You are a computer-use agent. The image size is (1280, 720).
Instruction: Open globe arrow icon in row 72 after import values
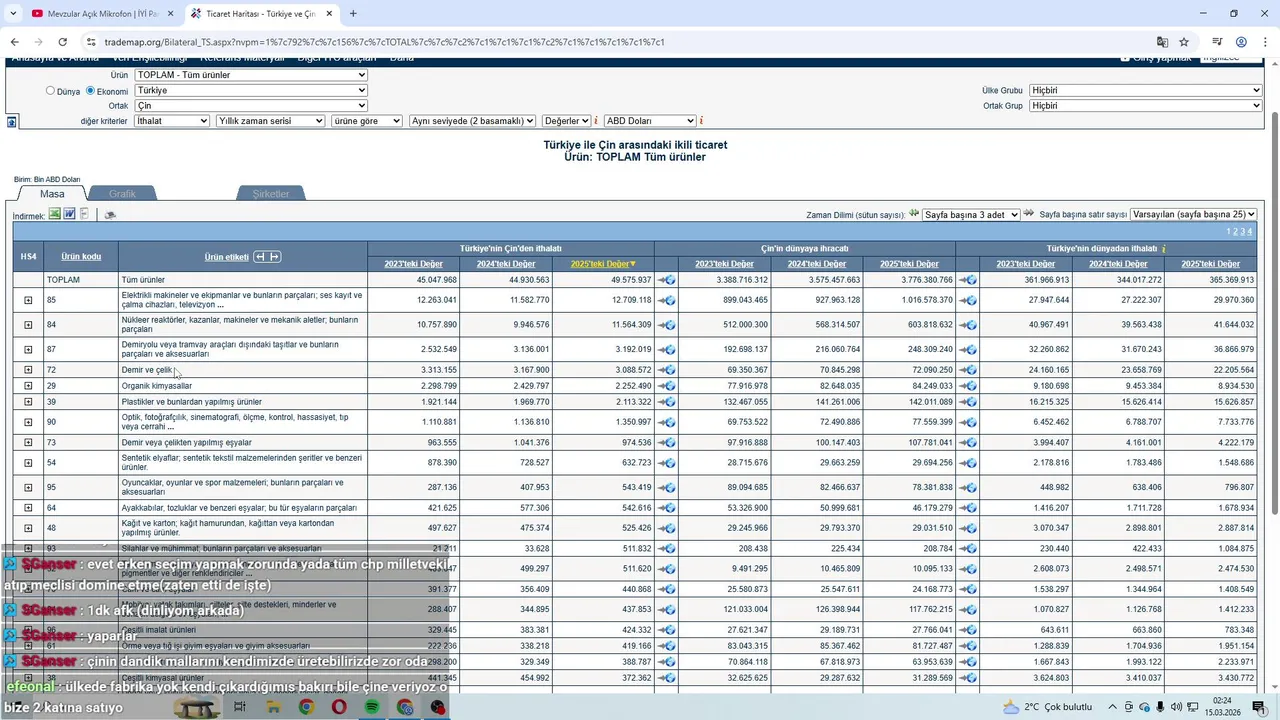pos(666,370)
